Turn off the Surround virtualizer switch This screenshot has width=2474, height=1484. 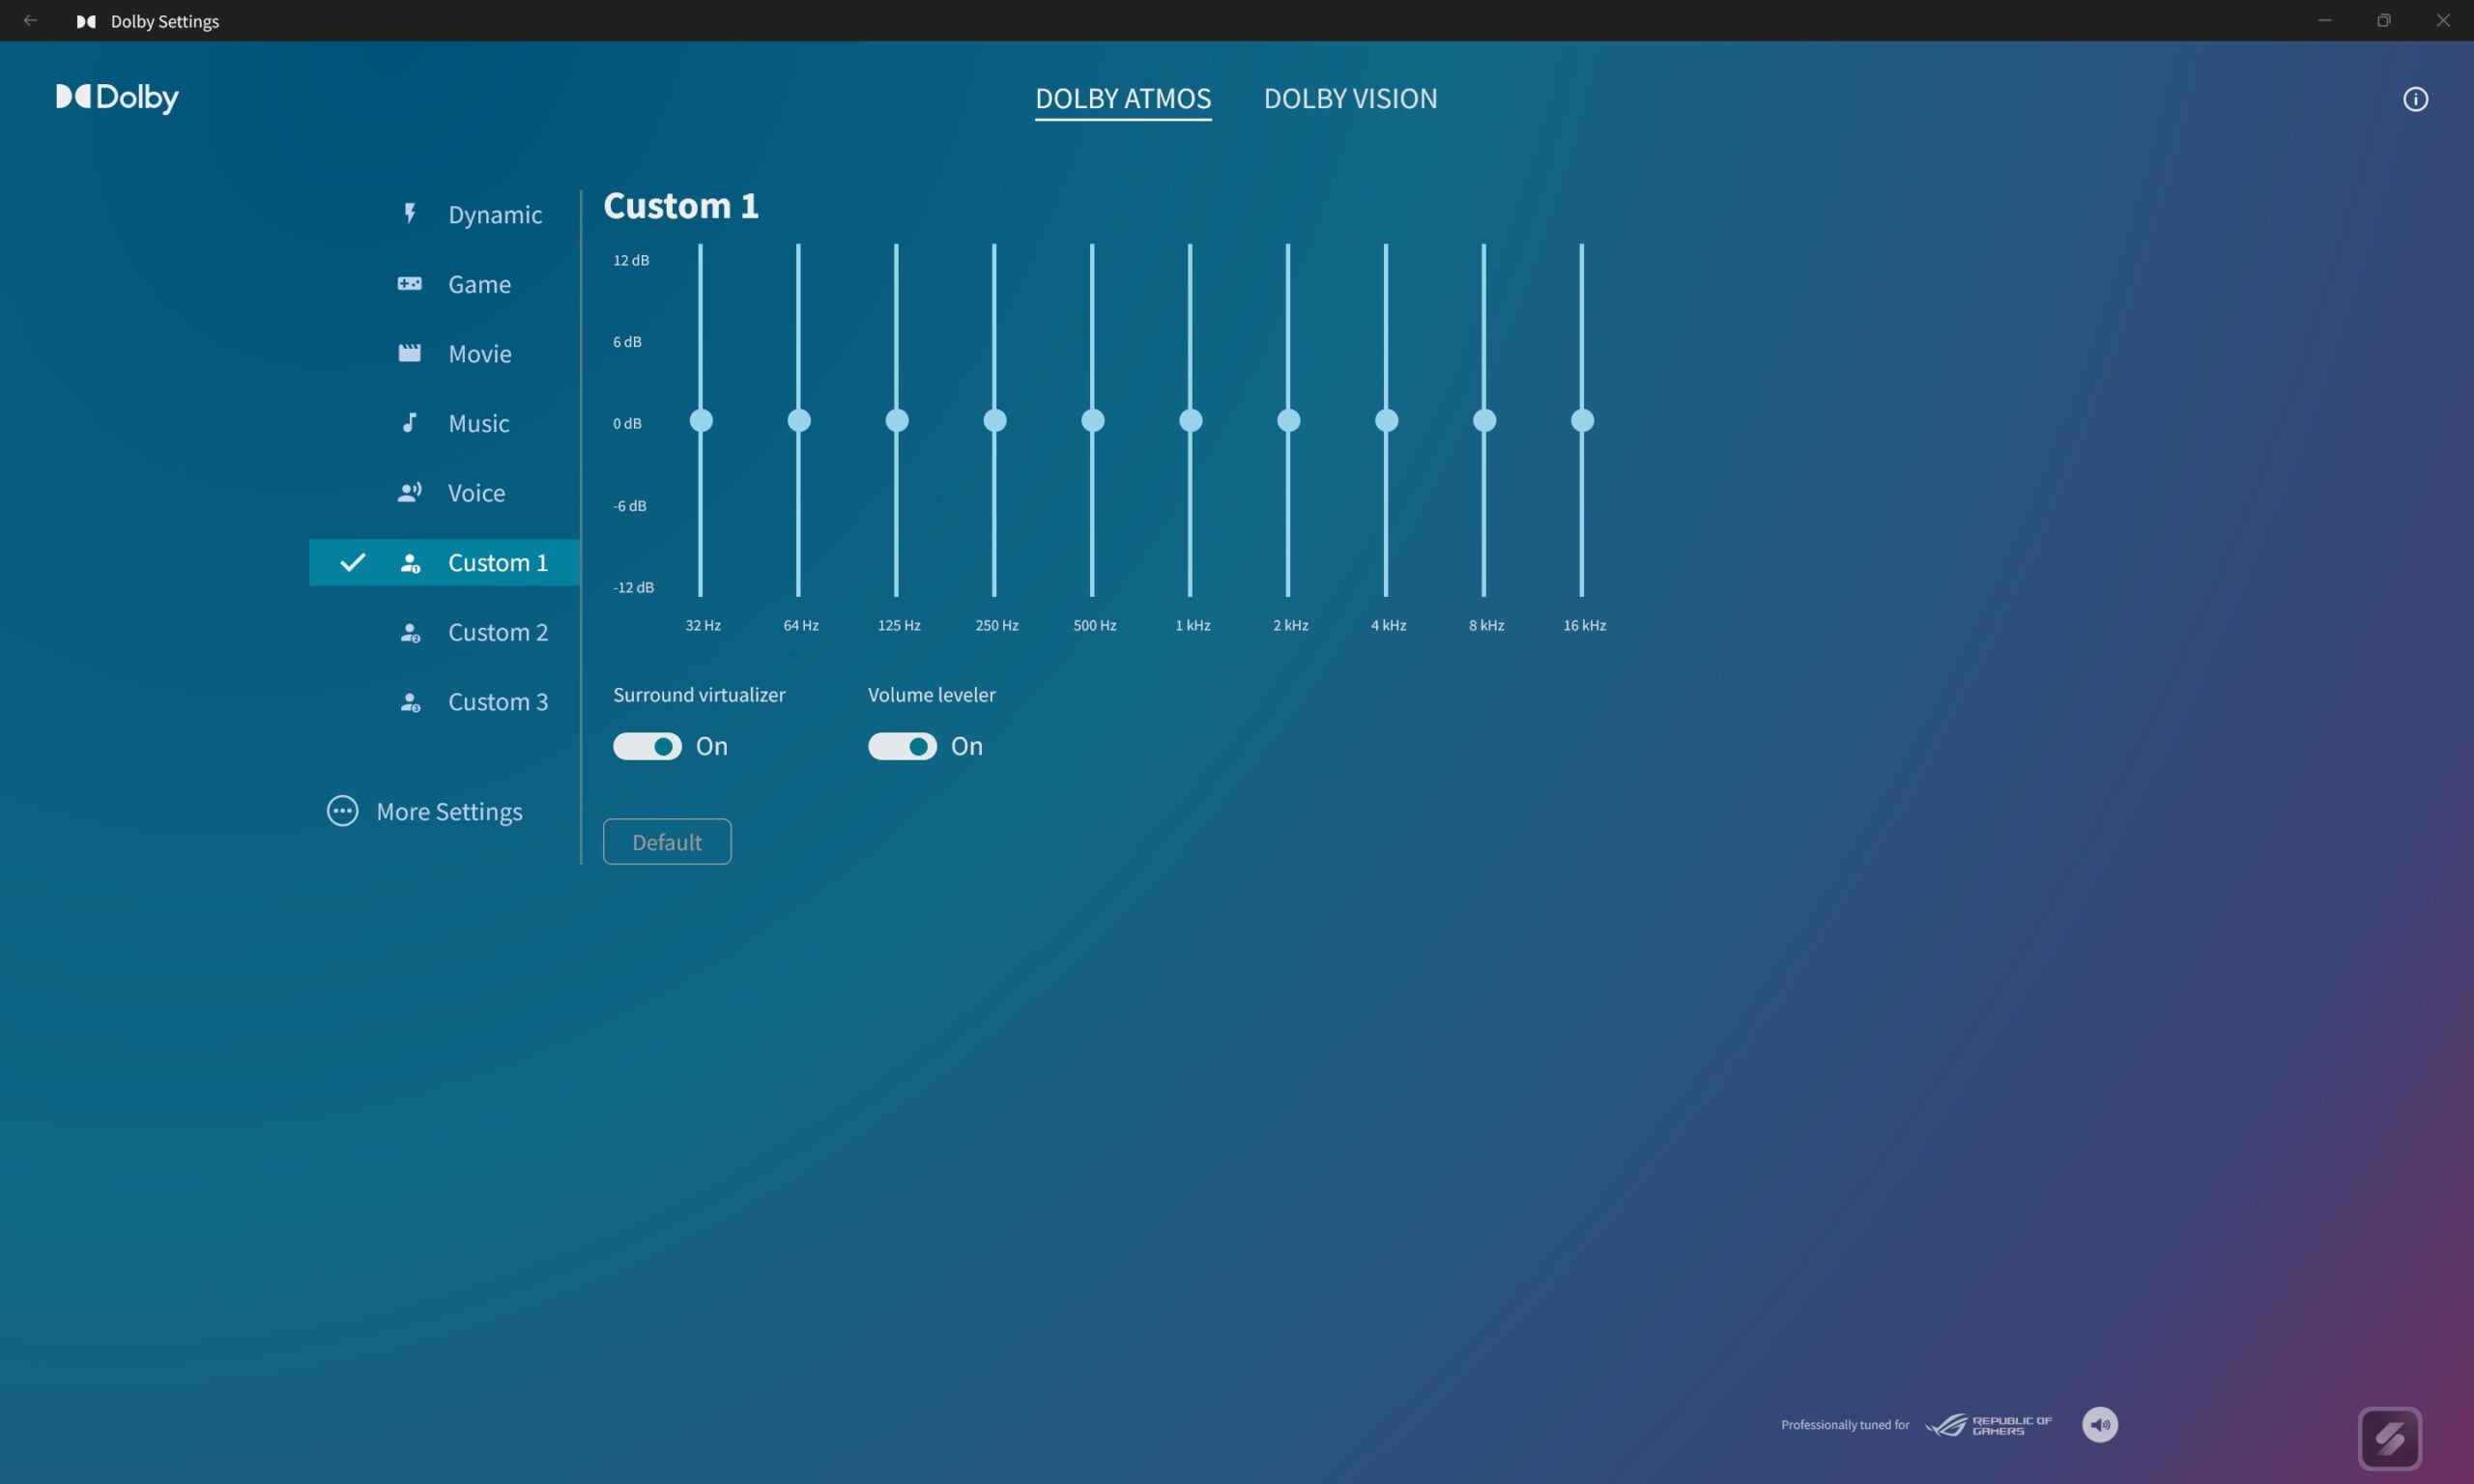pos(647,746)
